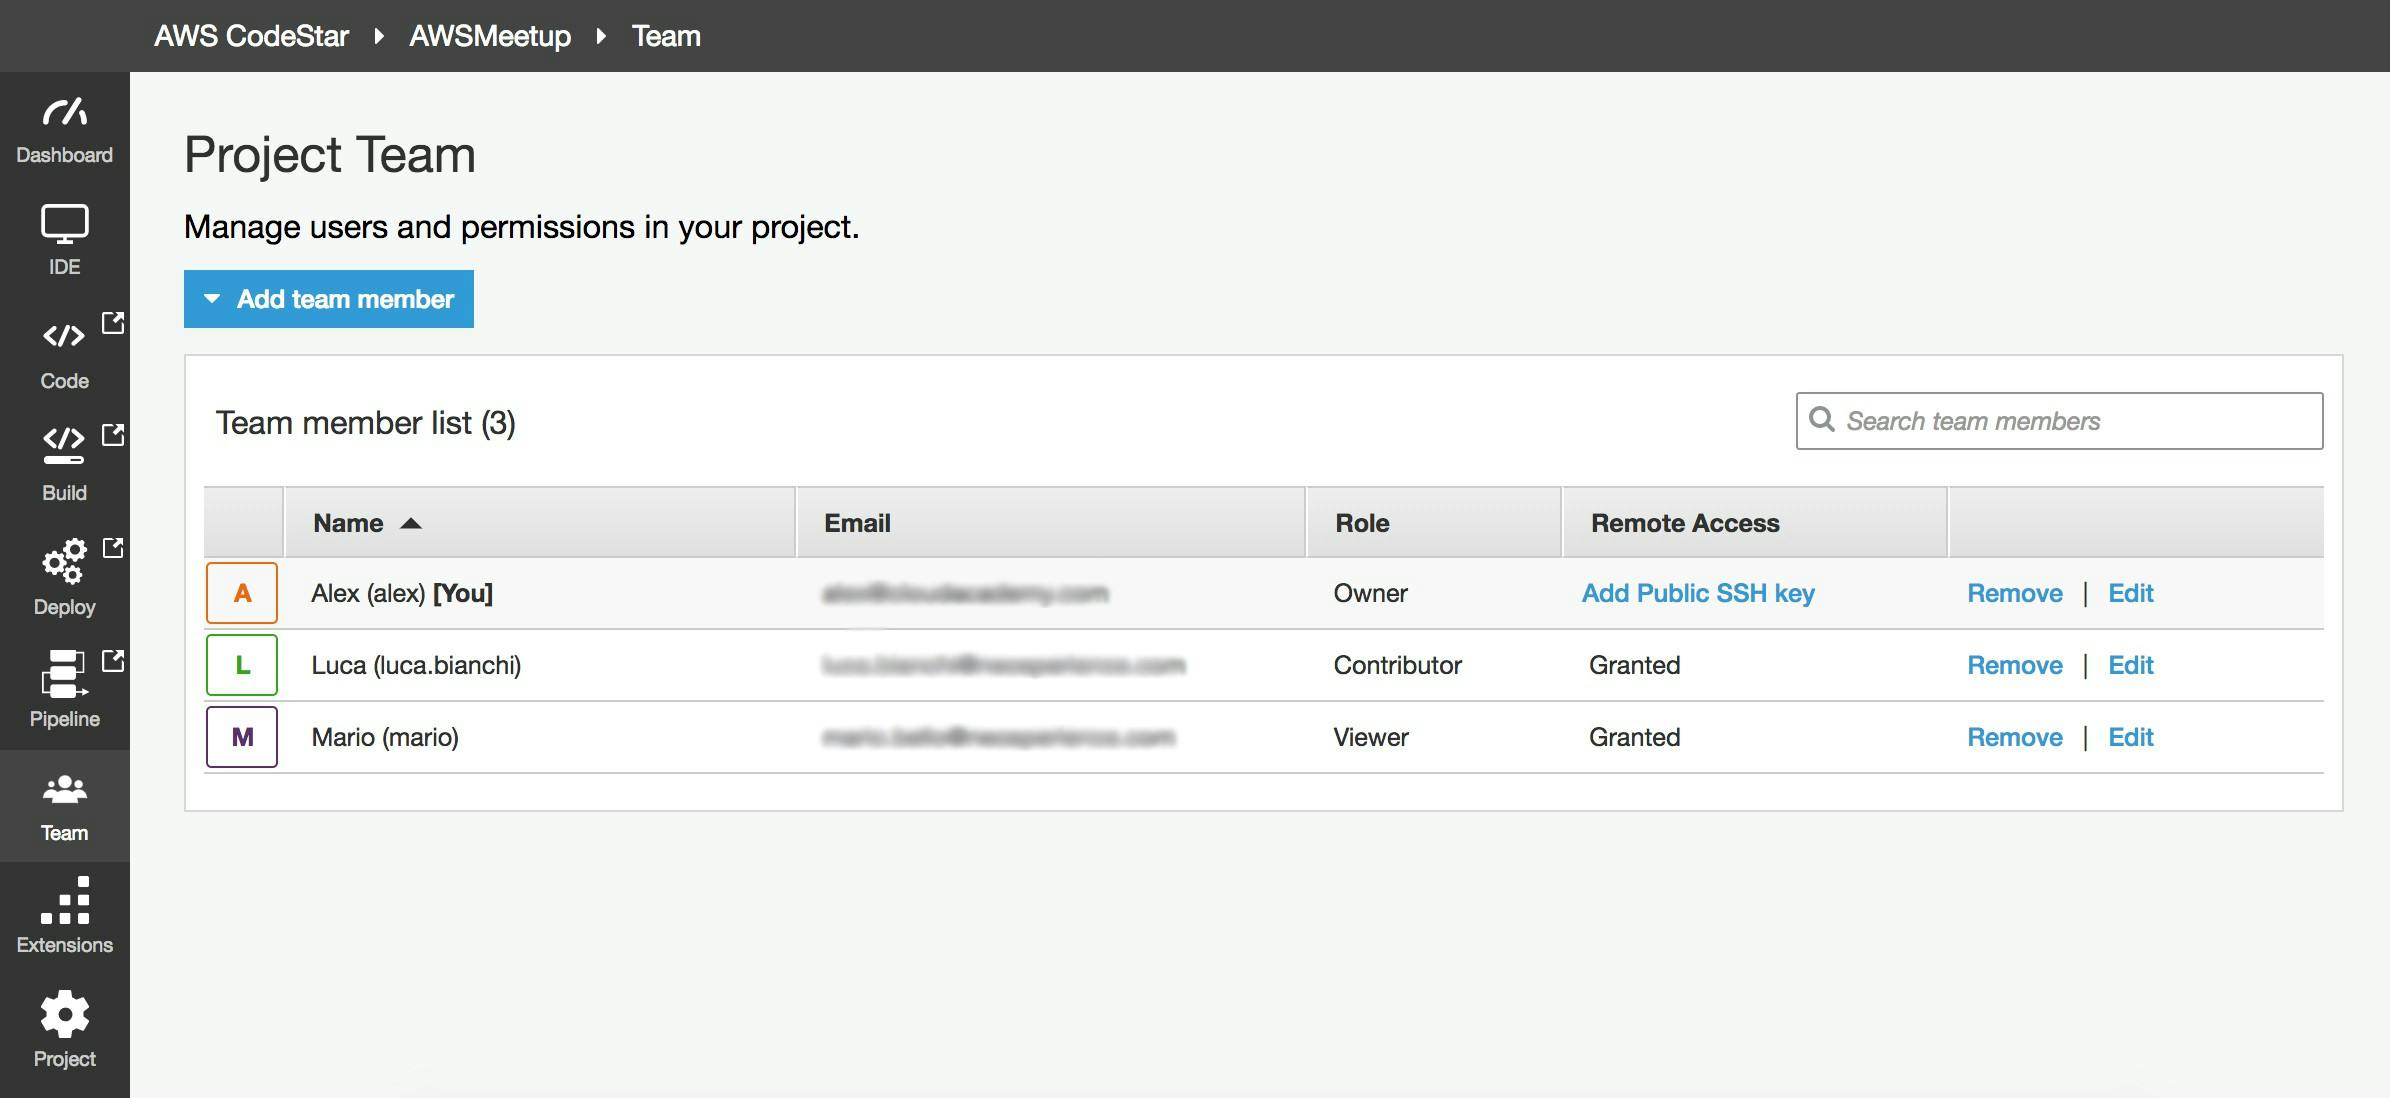Viewport: 2390px width, 1098px height.
Task: Select the Code sidebar icon
Action: [x=64, y=352]
